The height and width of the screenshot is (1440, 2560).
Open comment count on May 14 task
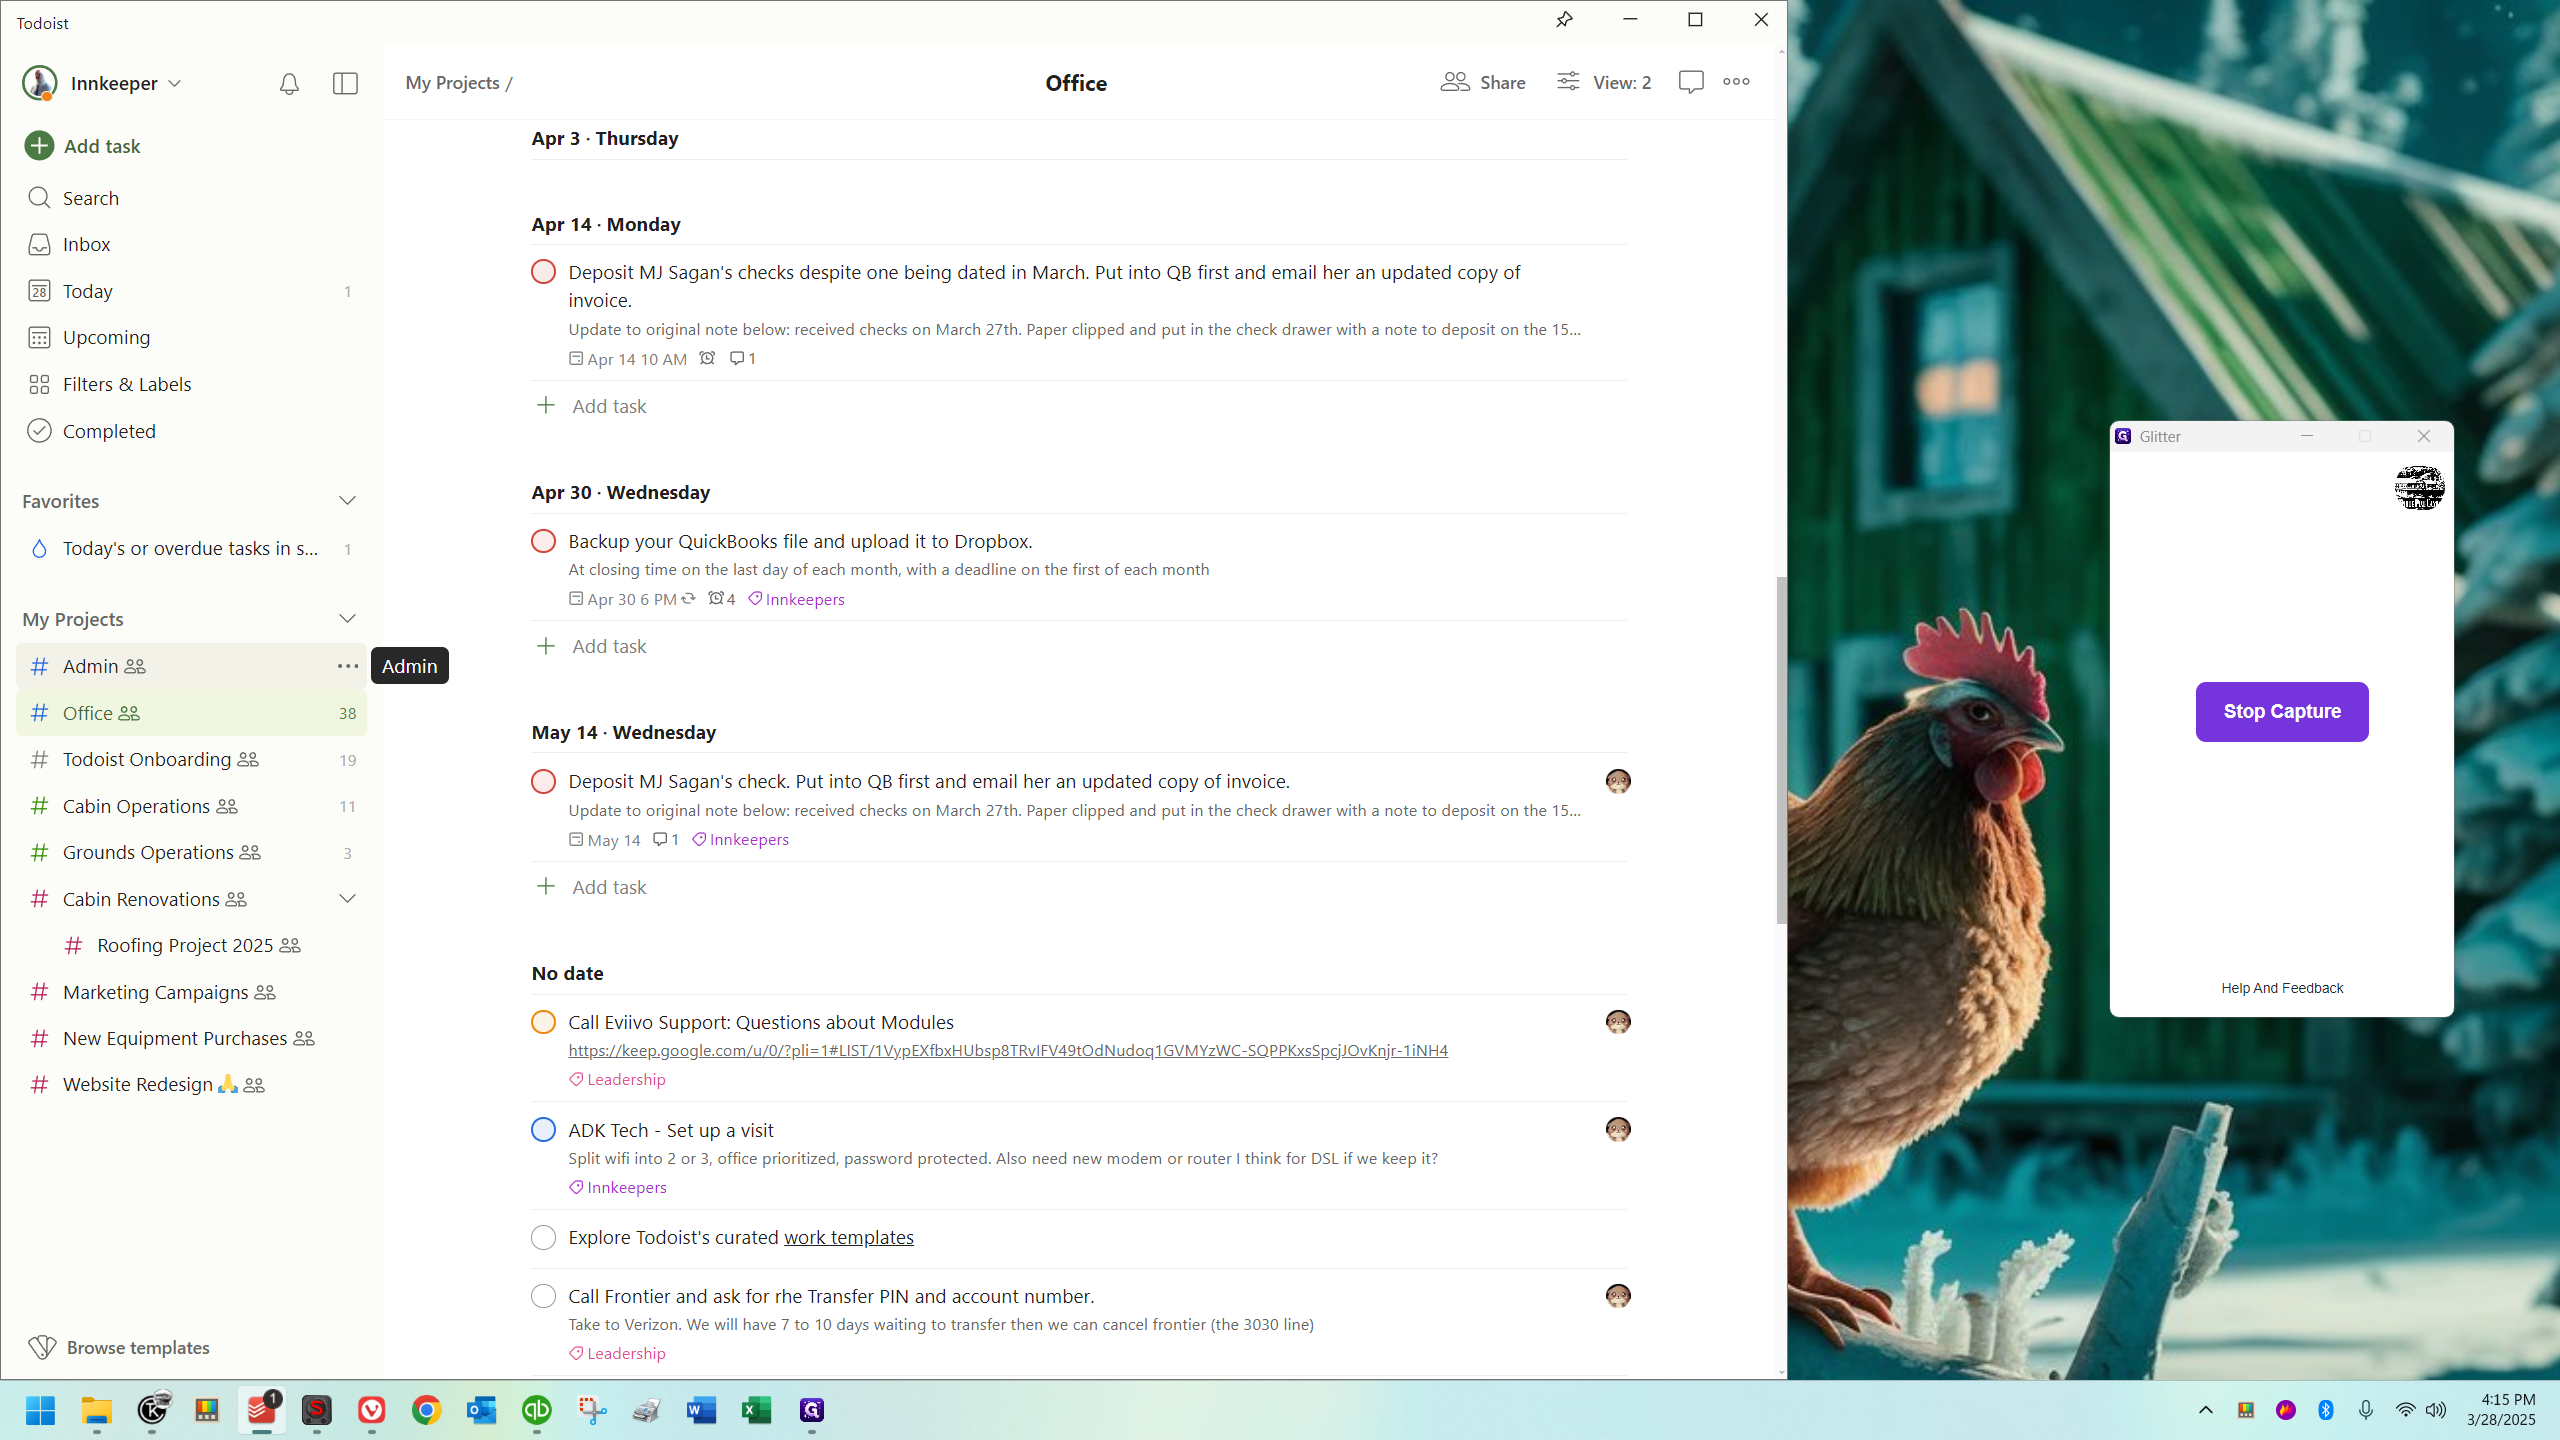point(666,839)
